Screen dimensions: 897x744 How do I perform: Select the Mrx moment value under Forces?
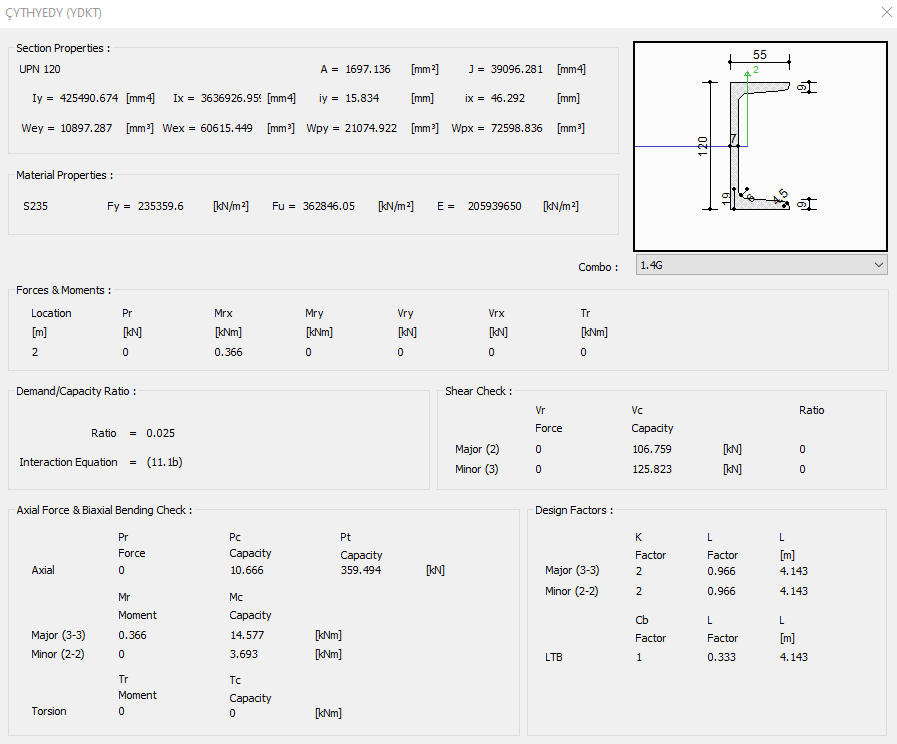pos(228,352)
